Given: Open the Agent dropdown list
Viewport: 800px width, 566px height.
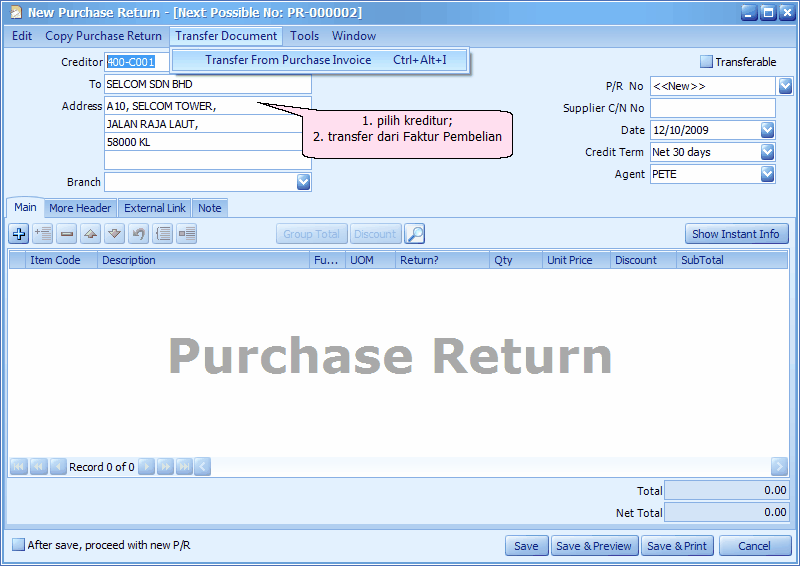Looking at the screenshot, I should [x=767, y=174].
